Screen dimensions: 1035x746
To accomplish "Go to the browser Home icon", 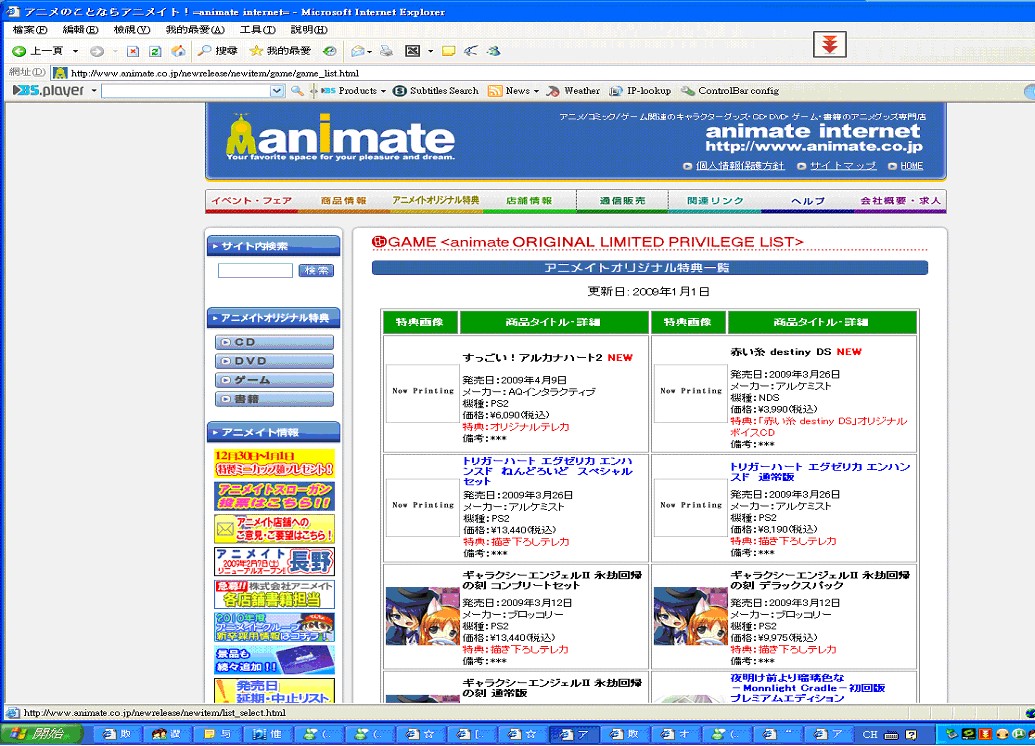I will (178, 51).
